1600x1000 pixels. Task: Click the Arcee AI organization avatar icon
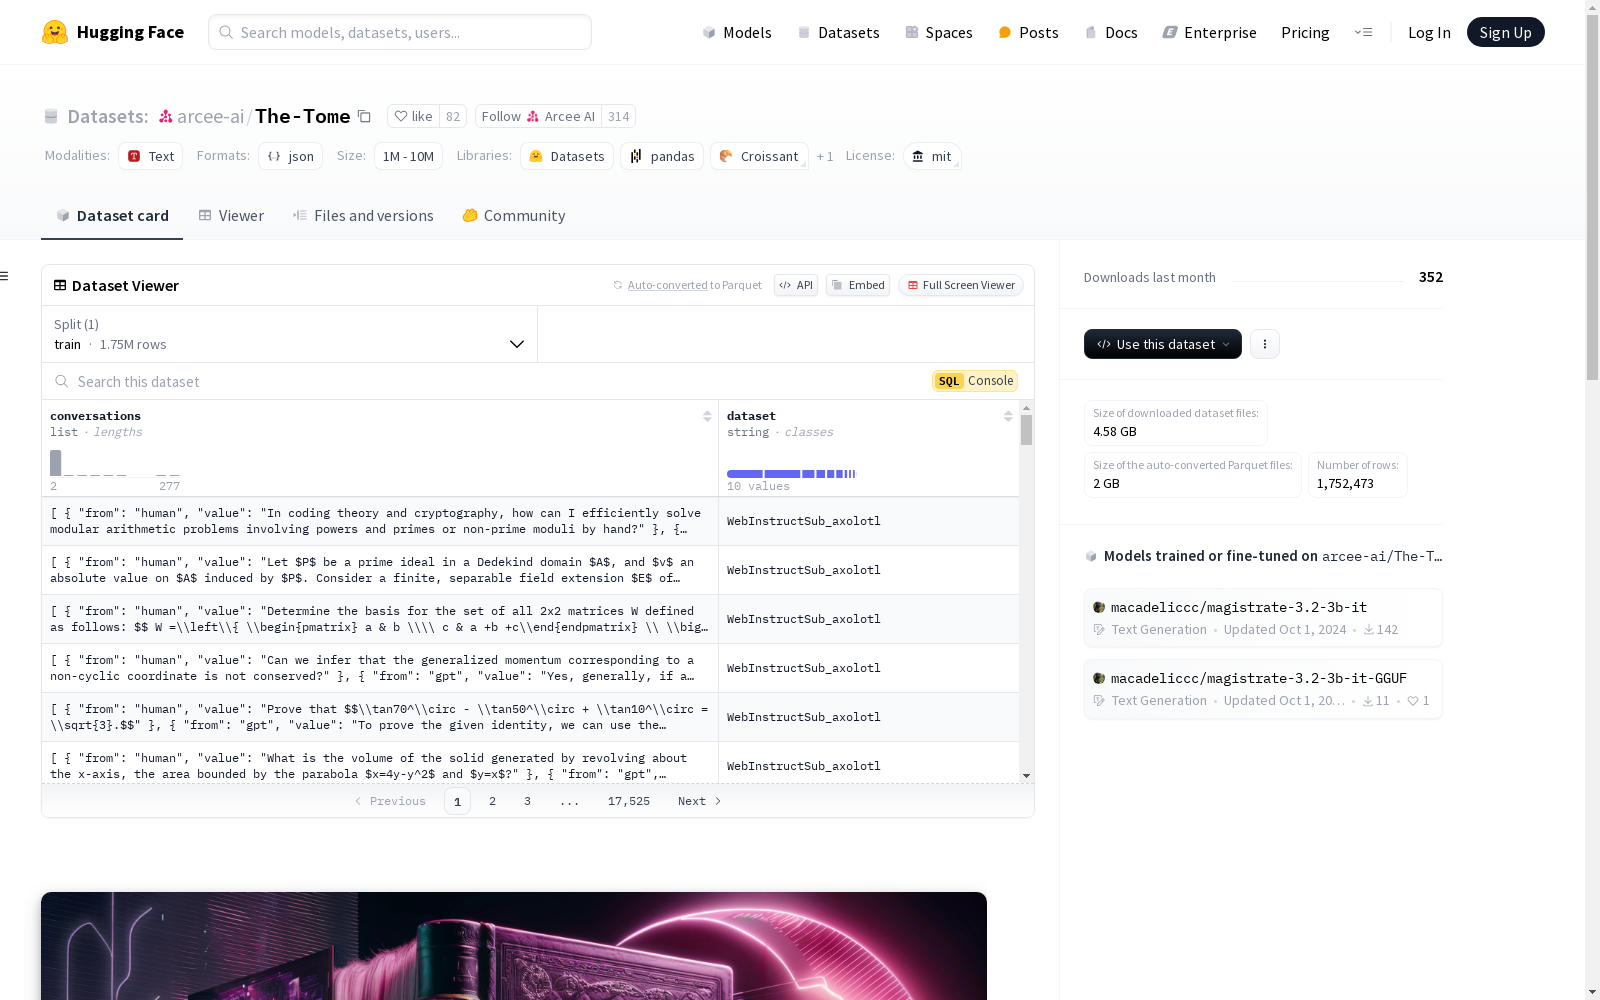[533, 116]
